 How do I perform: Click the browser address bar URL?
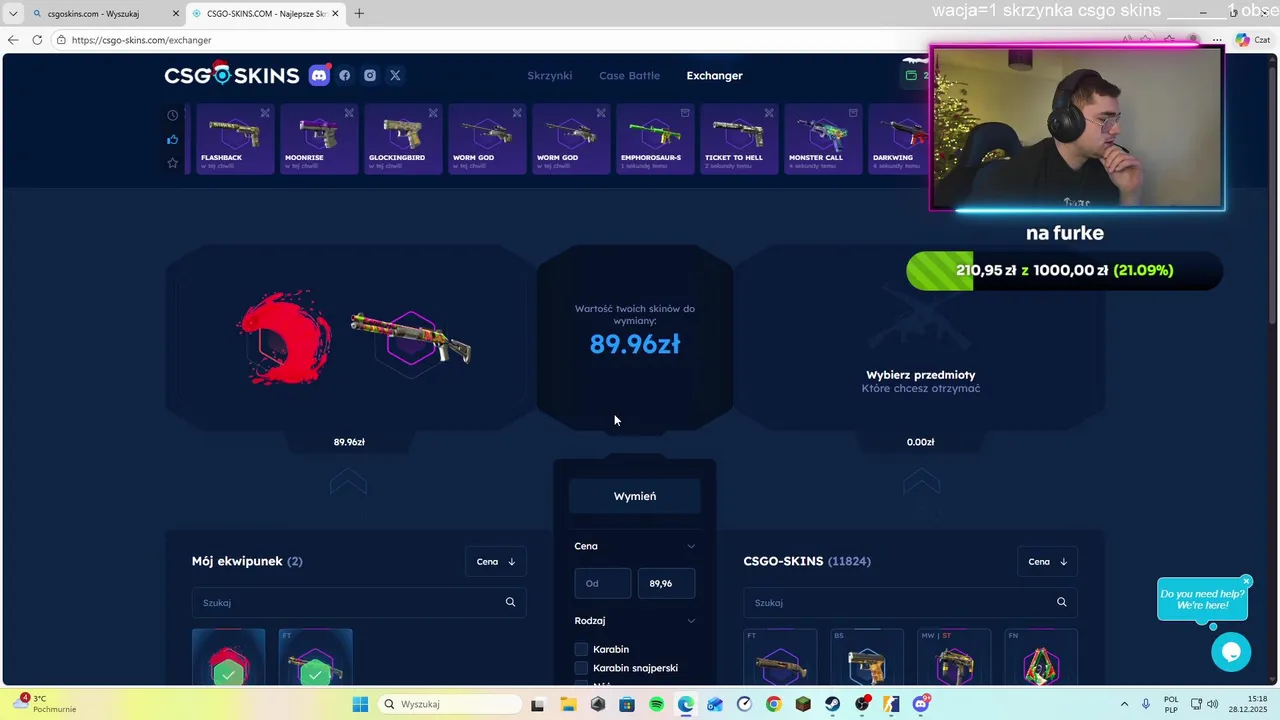click(x=141, y=40)
